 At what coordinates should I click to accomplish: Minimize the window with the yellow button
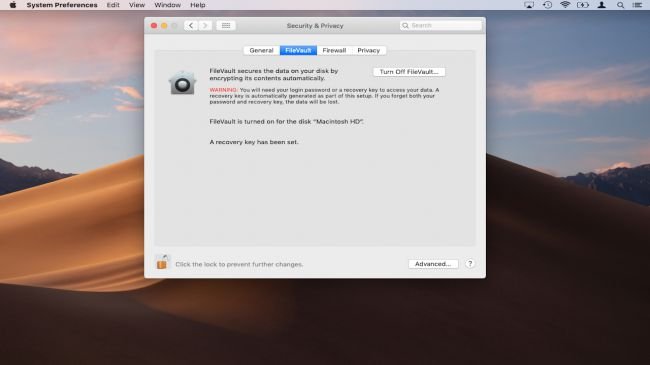[x=164, y=25]
